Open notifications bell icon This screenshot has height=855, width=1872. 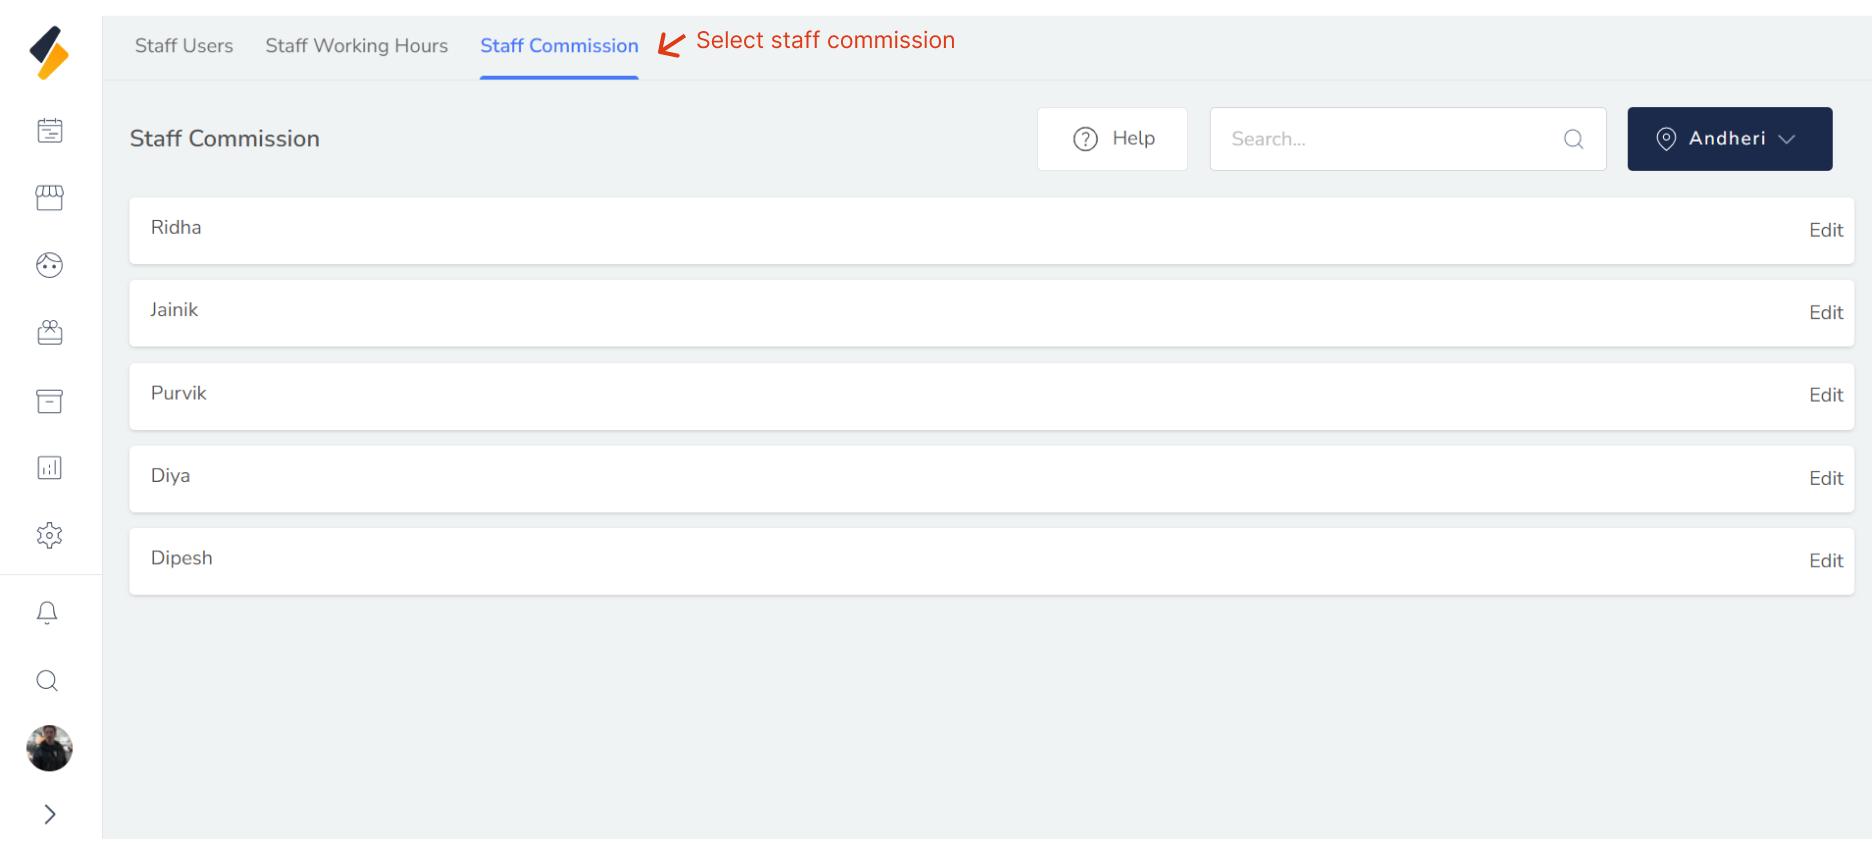47,612
